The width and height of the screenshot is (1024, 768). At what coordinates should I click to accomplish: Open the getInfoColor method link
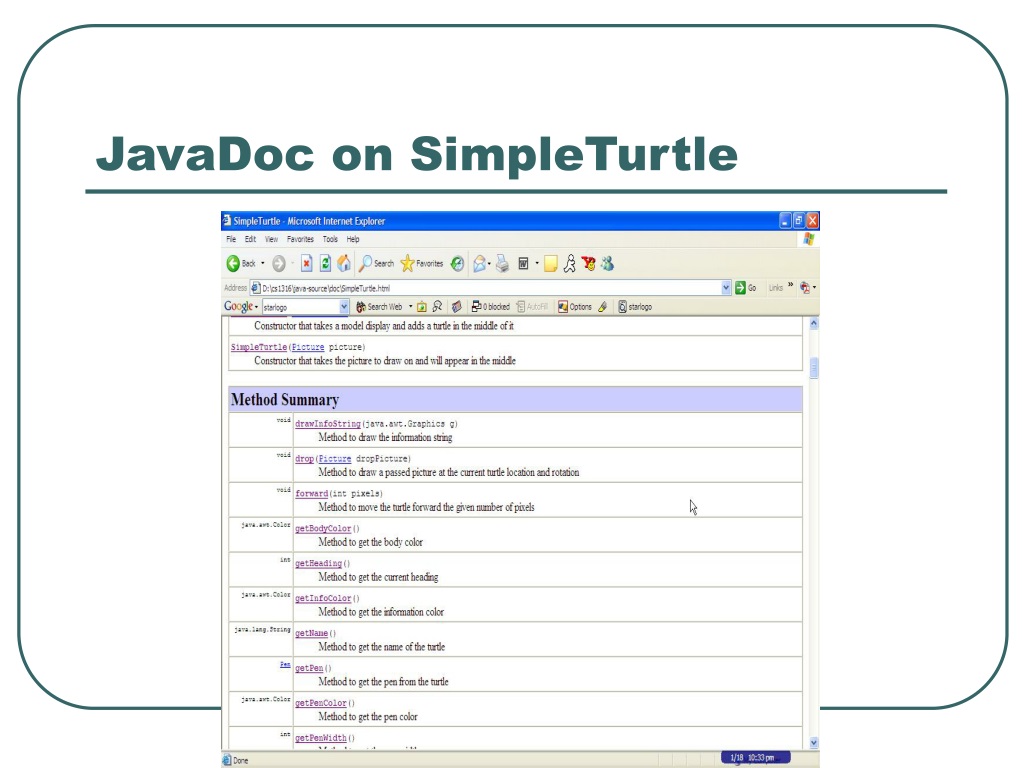tap(323, 598)
